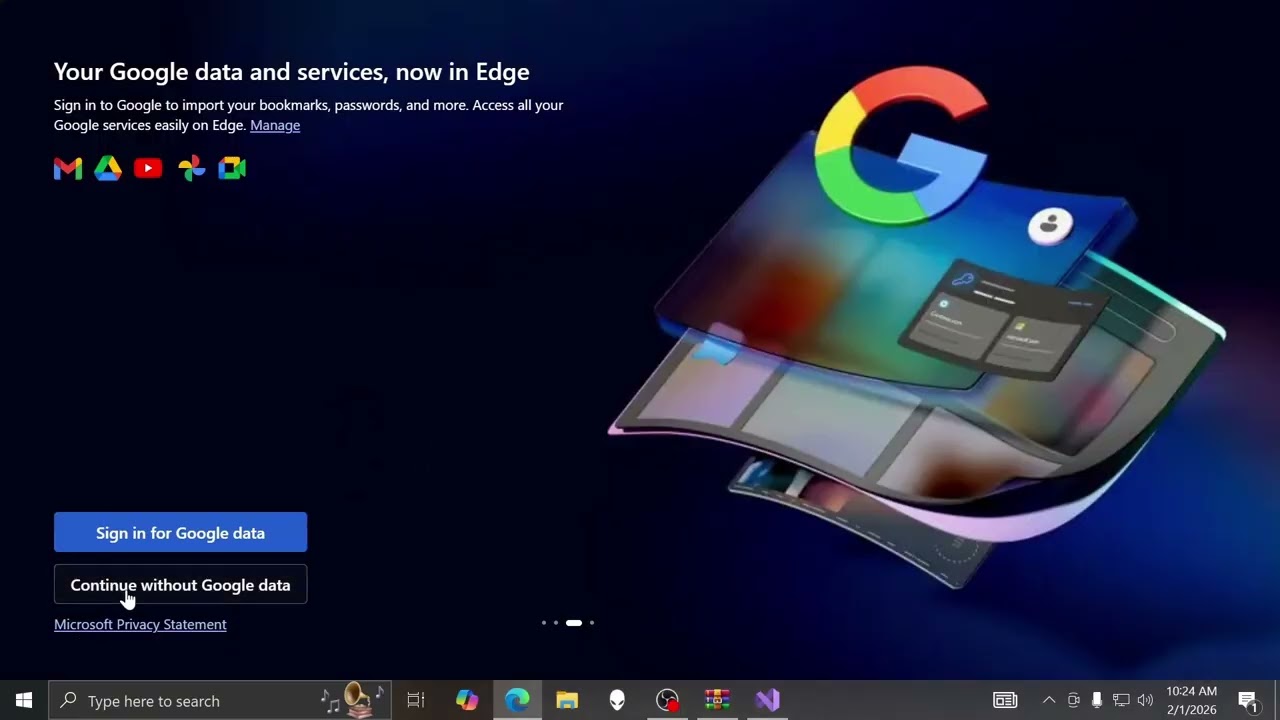Open the volume speaker tray icon
This screenshot has width=1280, height=720.
(x=1145, y=701)
